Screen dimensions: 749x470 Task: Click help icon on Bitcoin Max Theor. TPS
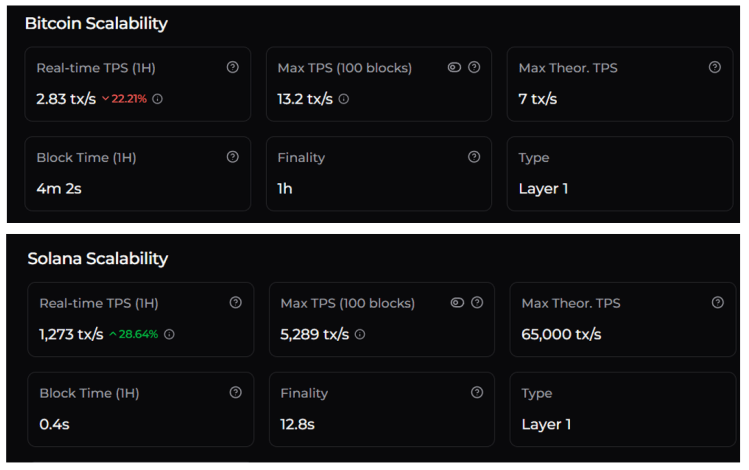tap(714, 67)
